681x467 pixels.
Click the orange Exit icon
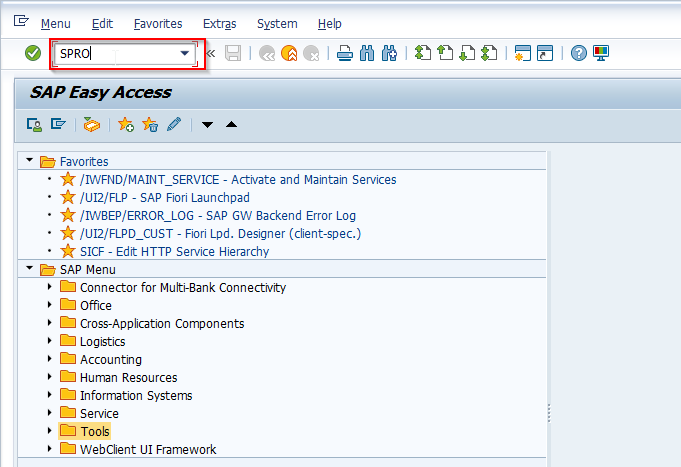click(289, 53)
